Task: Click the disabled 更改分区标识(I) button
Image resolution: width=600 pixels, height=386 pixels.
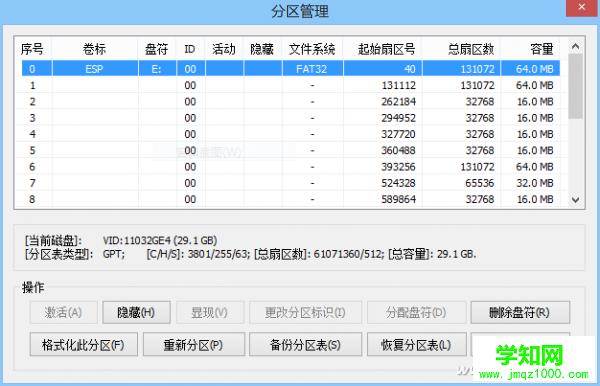Action: point(305,313)
